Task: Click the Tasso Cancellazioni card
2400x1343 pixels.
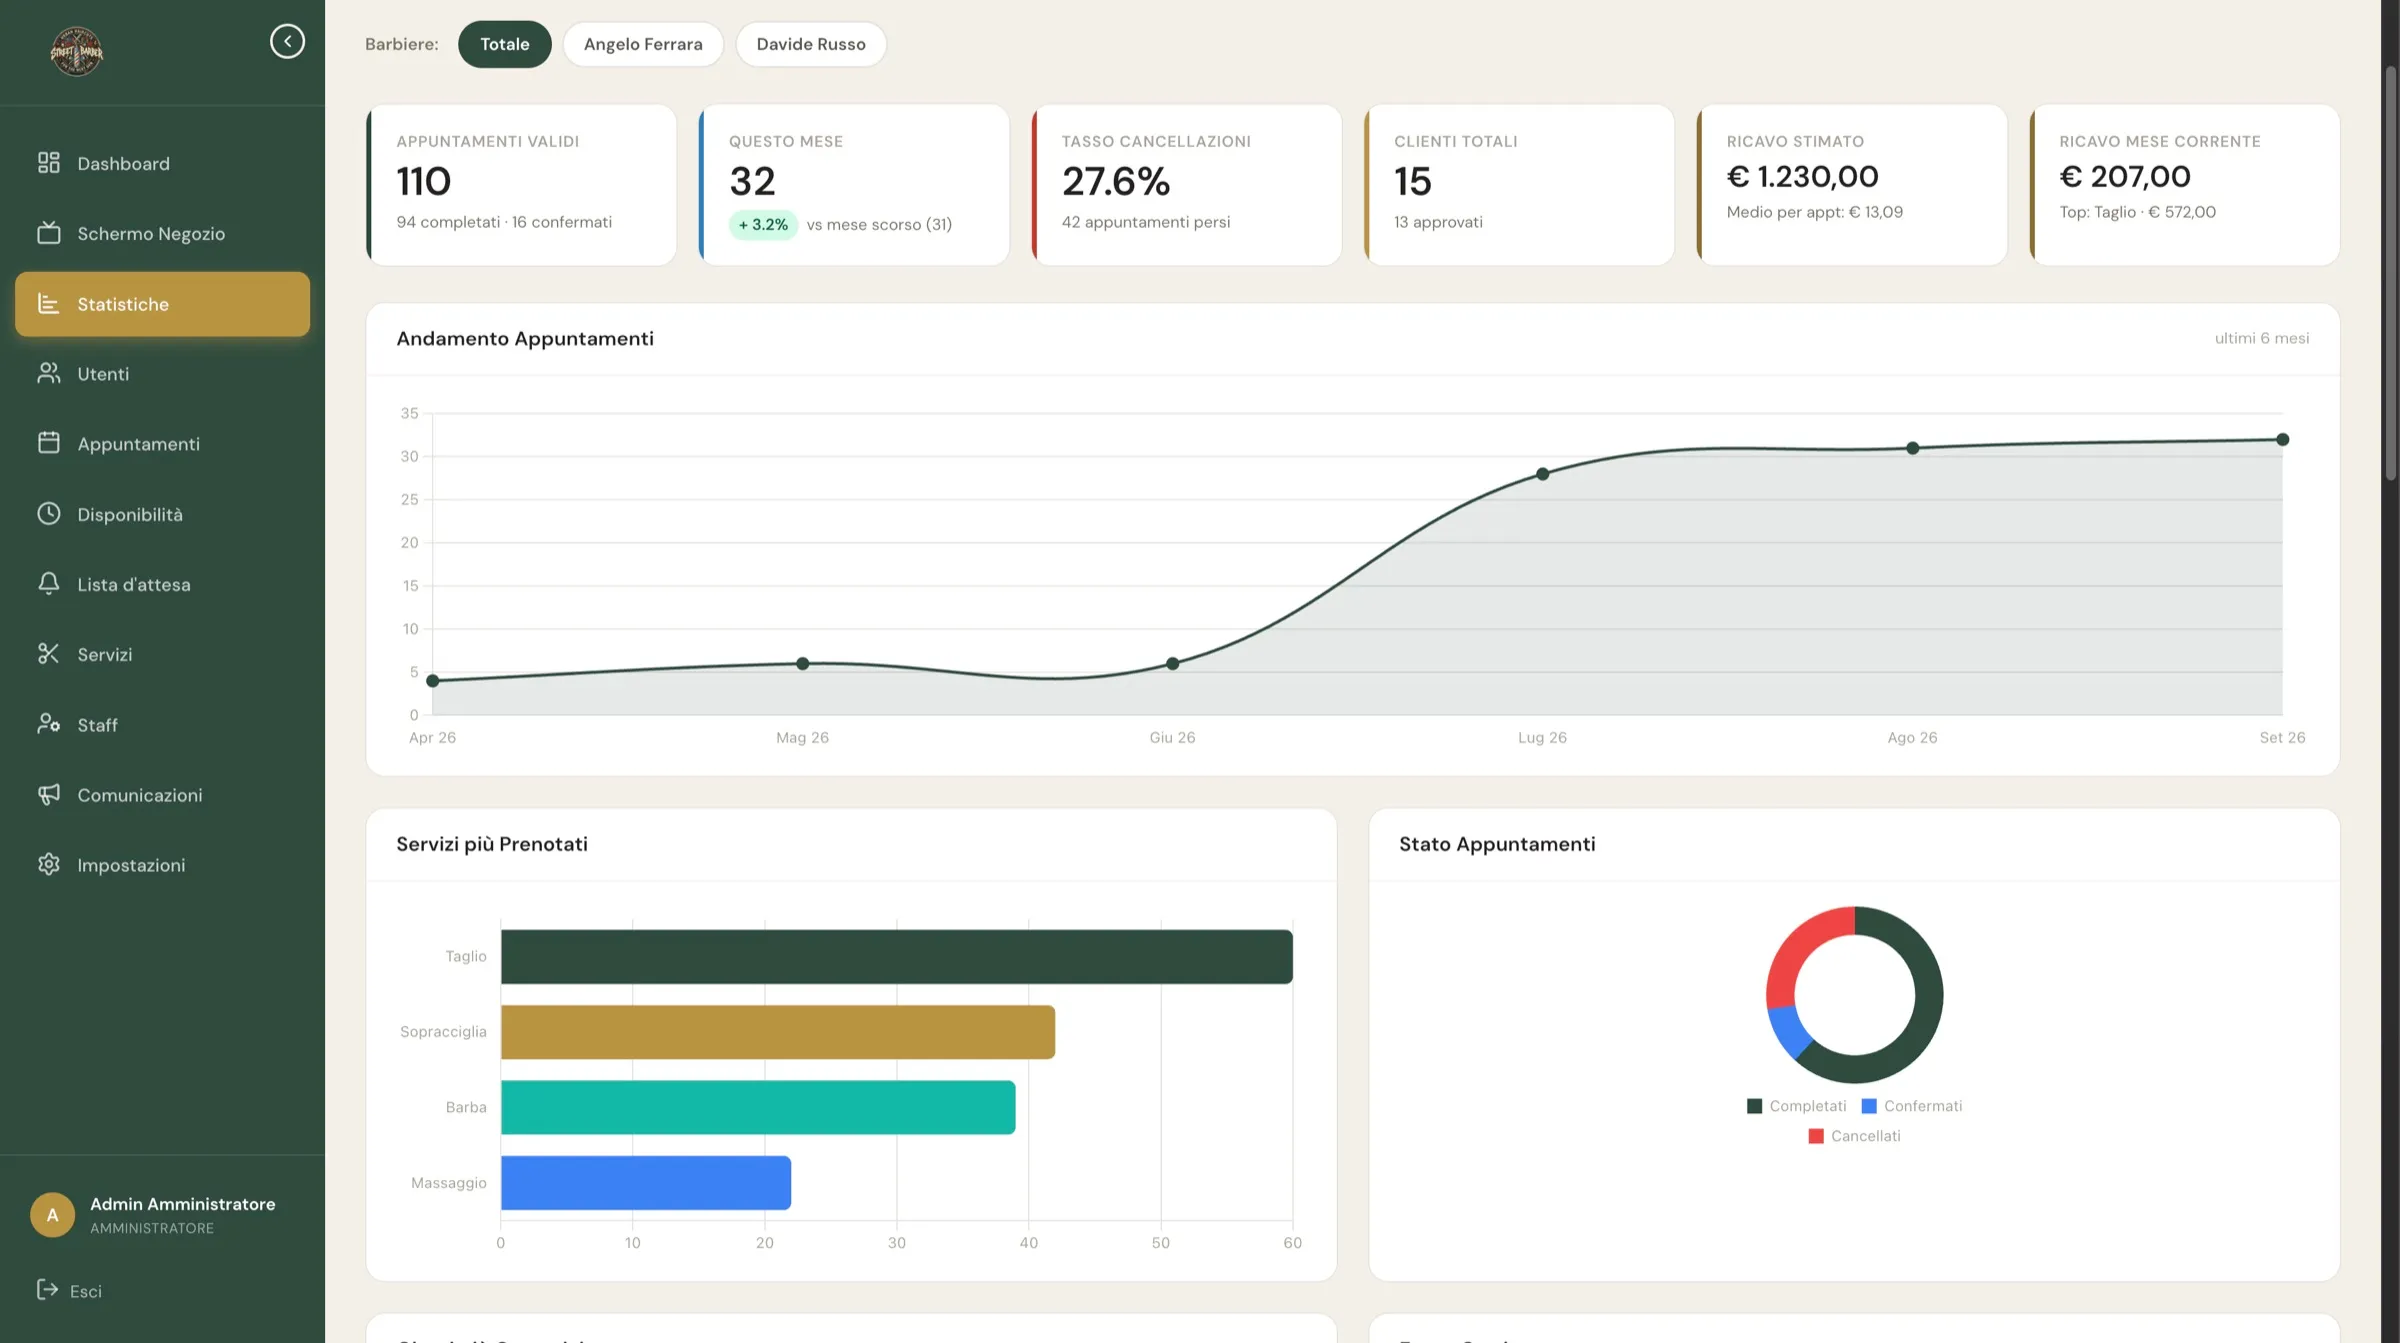Action: coord(1187,185)
